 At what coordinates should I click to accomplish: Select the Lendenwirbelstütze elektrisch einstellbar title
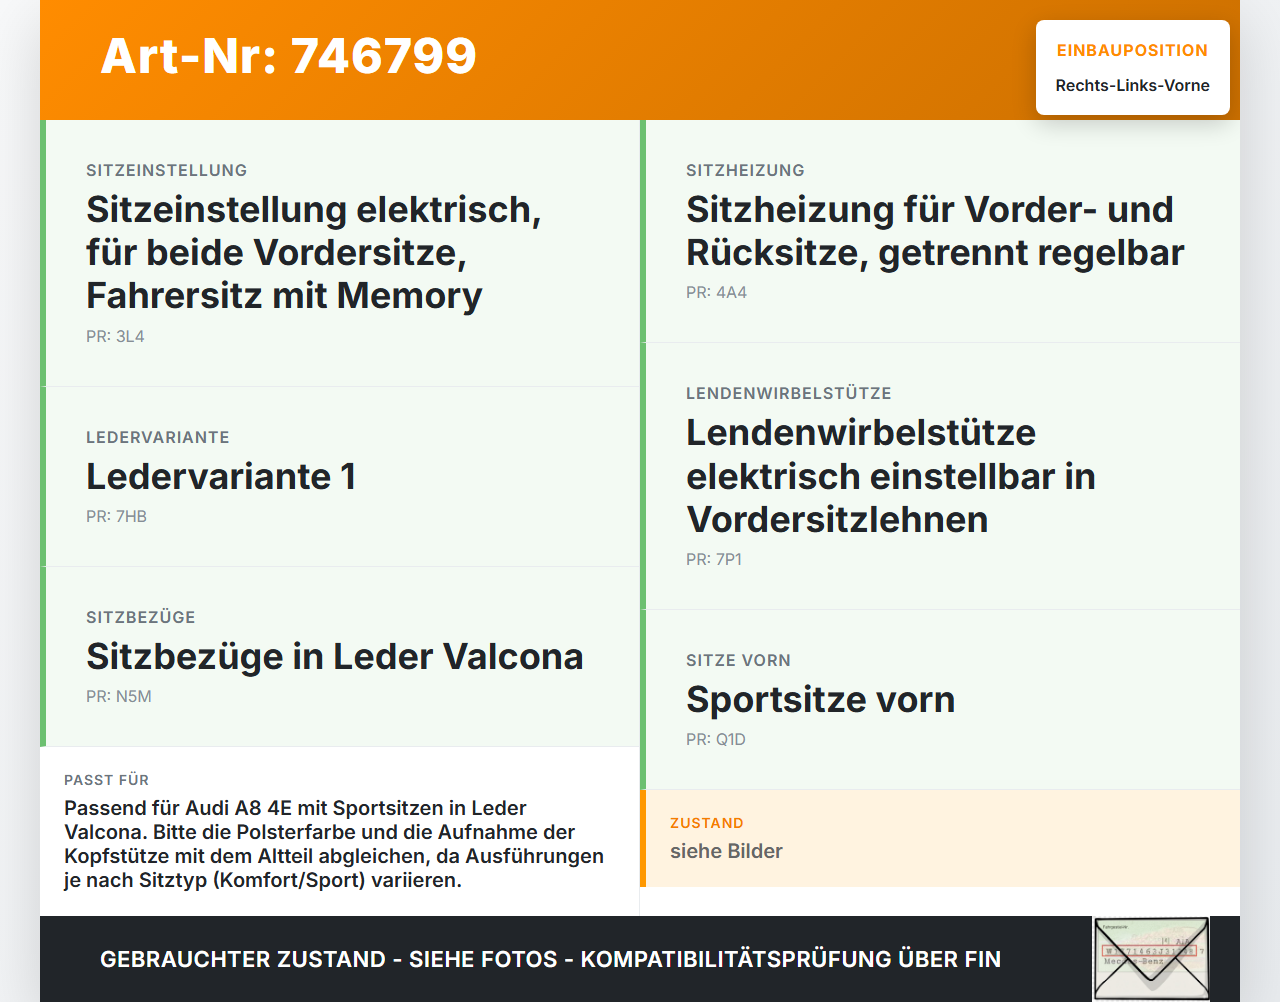(x=891, y=476)
